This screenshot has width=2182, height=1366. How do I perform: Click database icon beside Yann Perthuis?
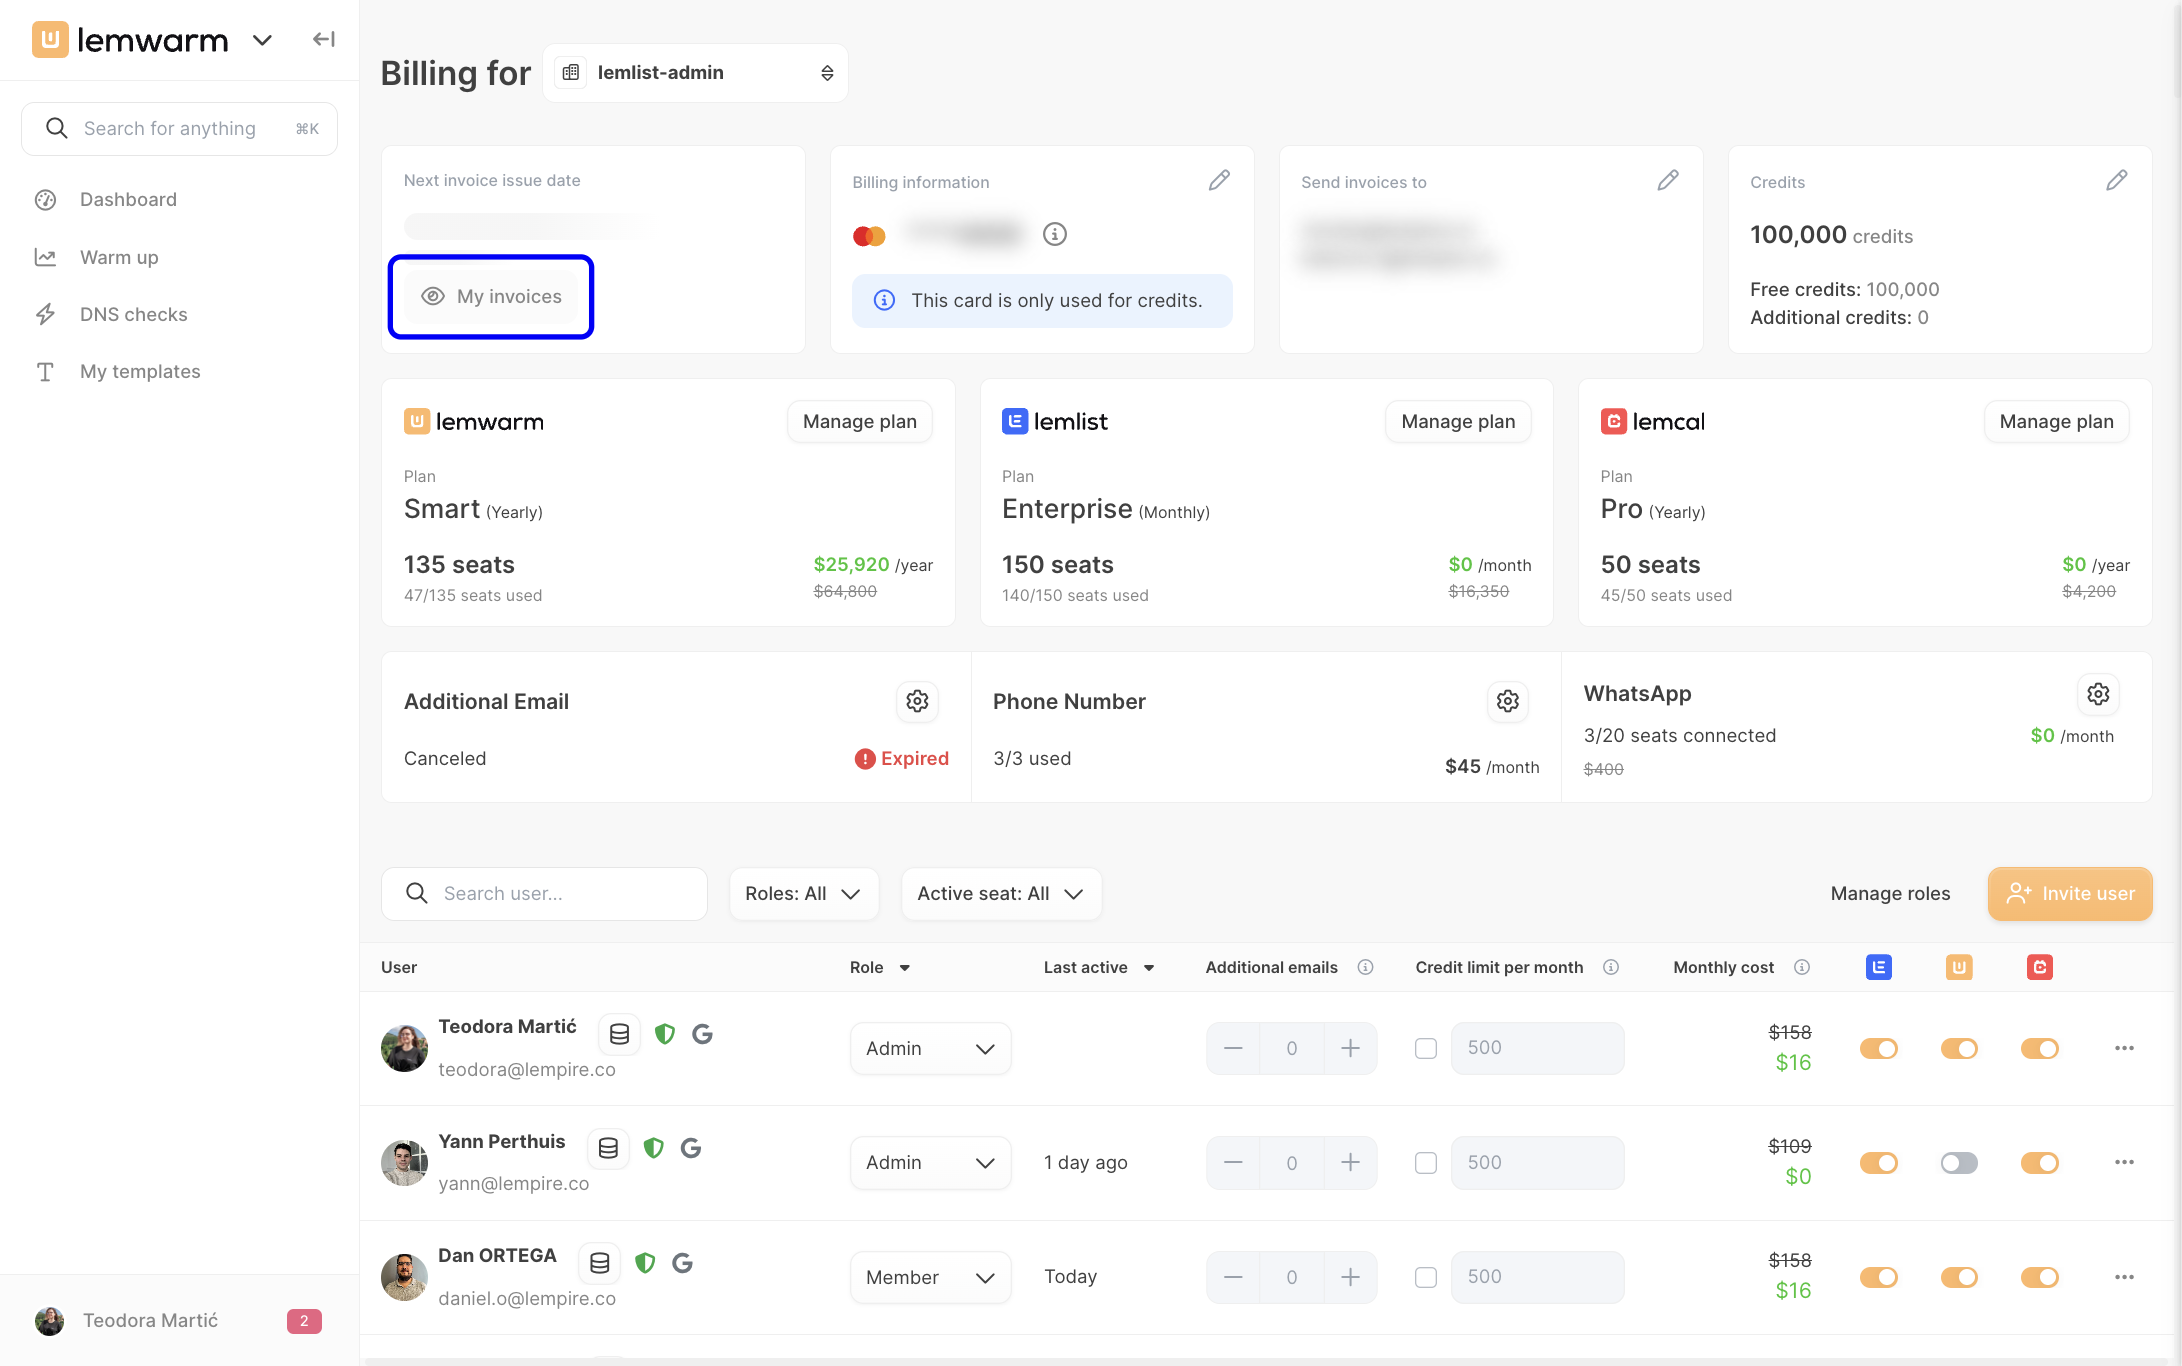click(x=608, y=1148)
